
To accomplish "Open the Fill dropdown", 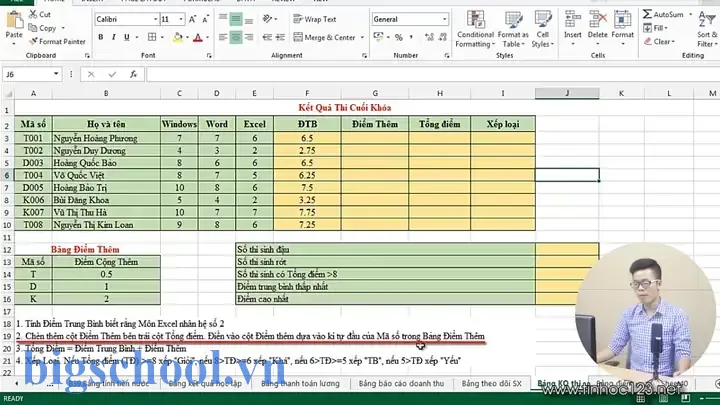I will (x=655, y=28).
